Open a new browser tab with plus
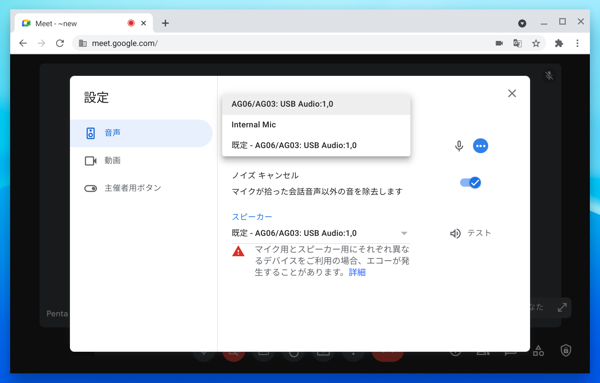Image resolution: width=600 pixels, height=383 pixels. tap(165, 23)
